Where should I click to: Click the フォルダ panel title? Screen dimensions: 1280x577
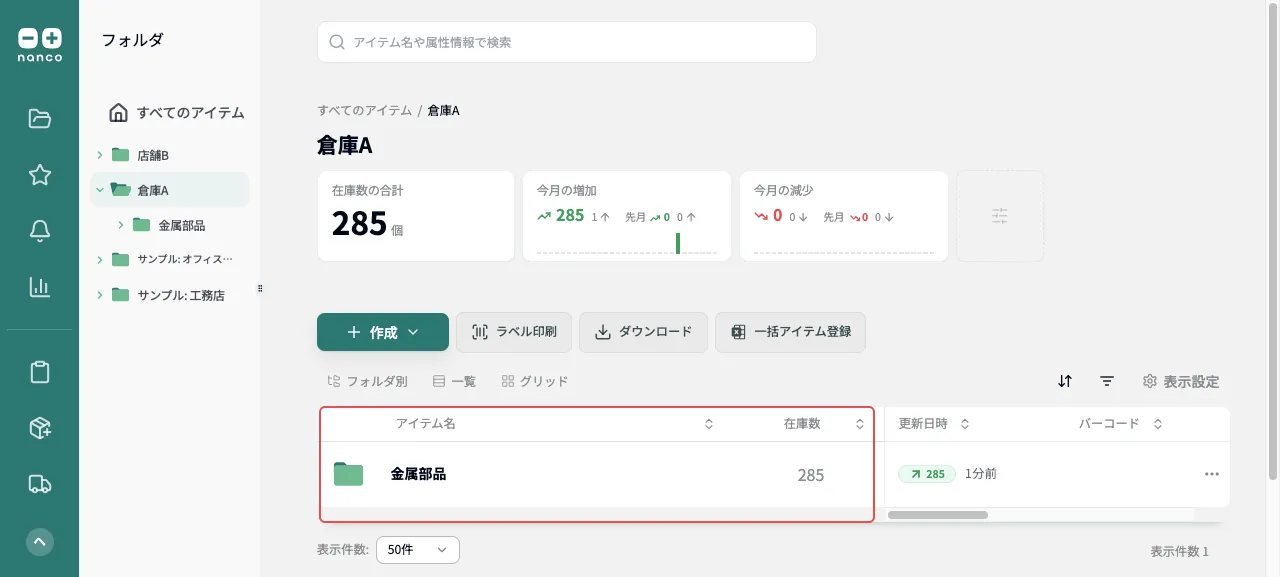tap(132, 40)
